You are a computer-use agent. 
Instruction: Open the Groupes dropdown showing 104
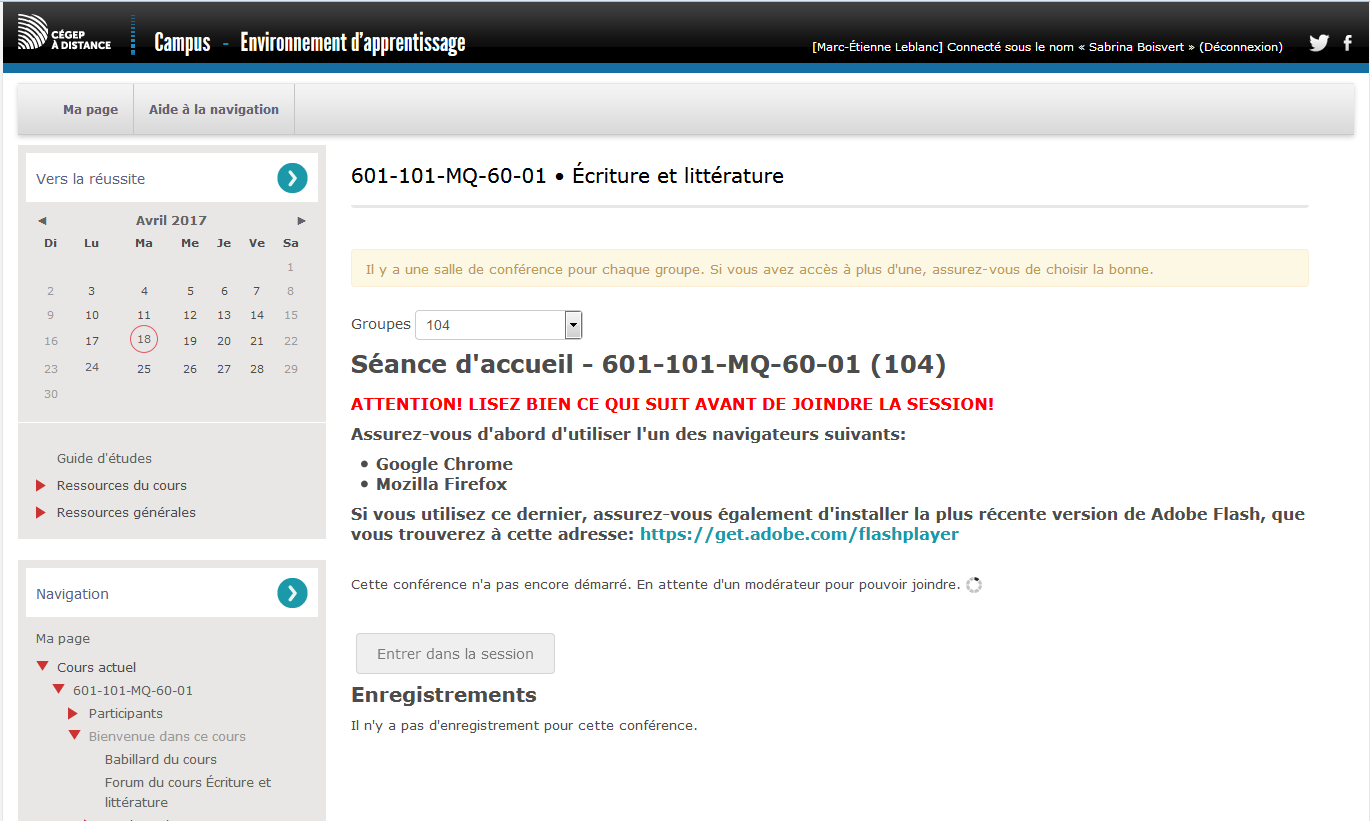498,325
